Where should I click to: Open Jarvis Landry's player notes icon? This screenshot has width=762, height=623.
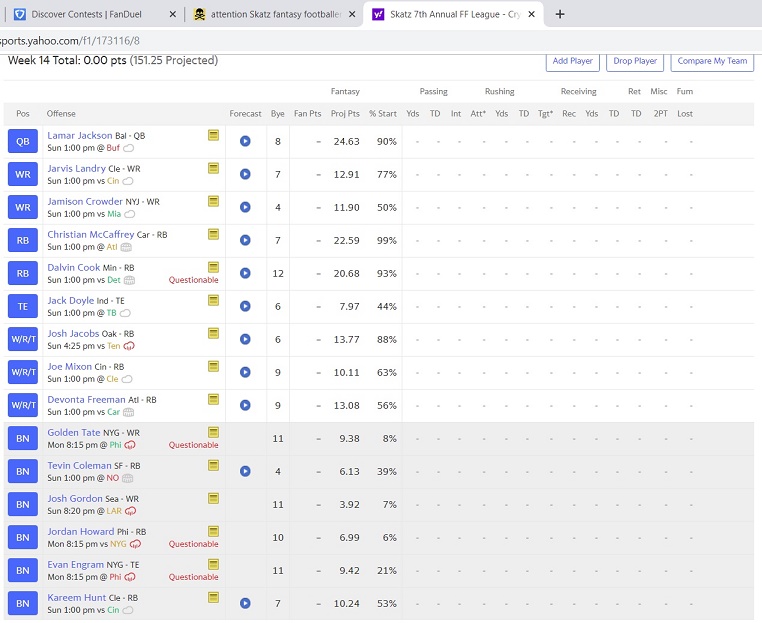coord(213,168)
